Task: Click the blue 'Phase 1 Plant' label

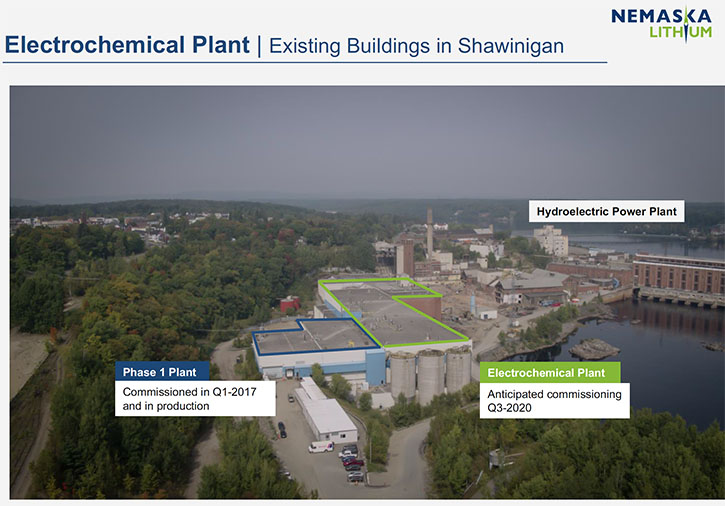Action: pyautogui.click(x=162, y=371)
